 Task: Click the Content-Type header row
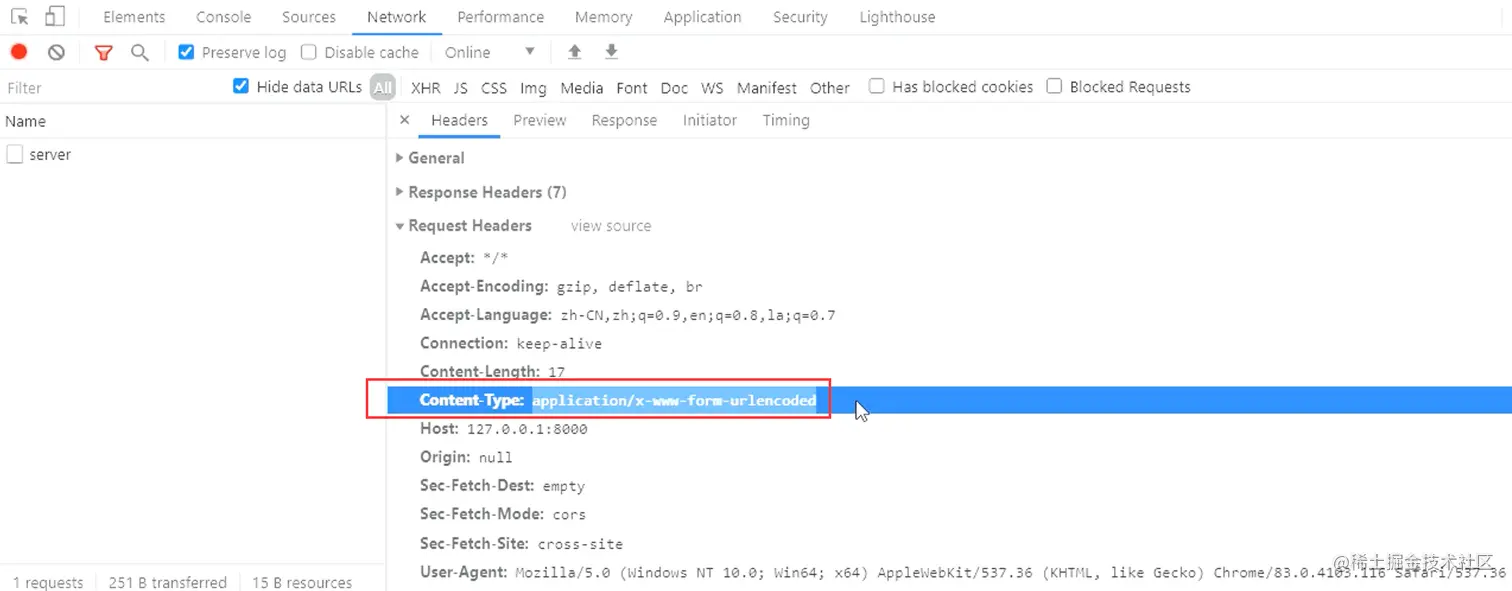coord(949,400)
